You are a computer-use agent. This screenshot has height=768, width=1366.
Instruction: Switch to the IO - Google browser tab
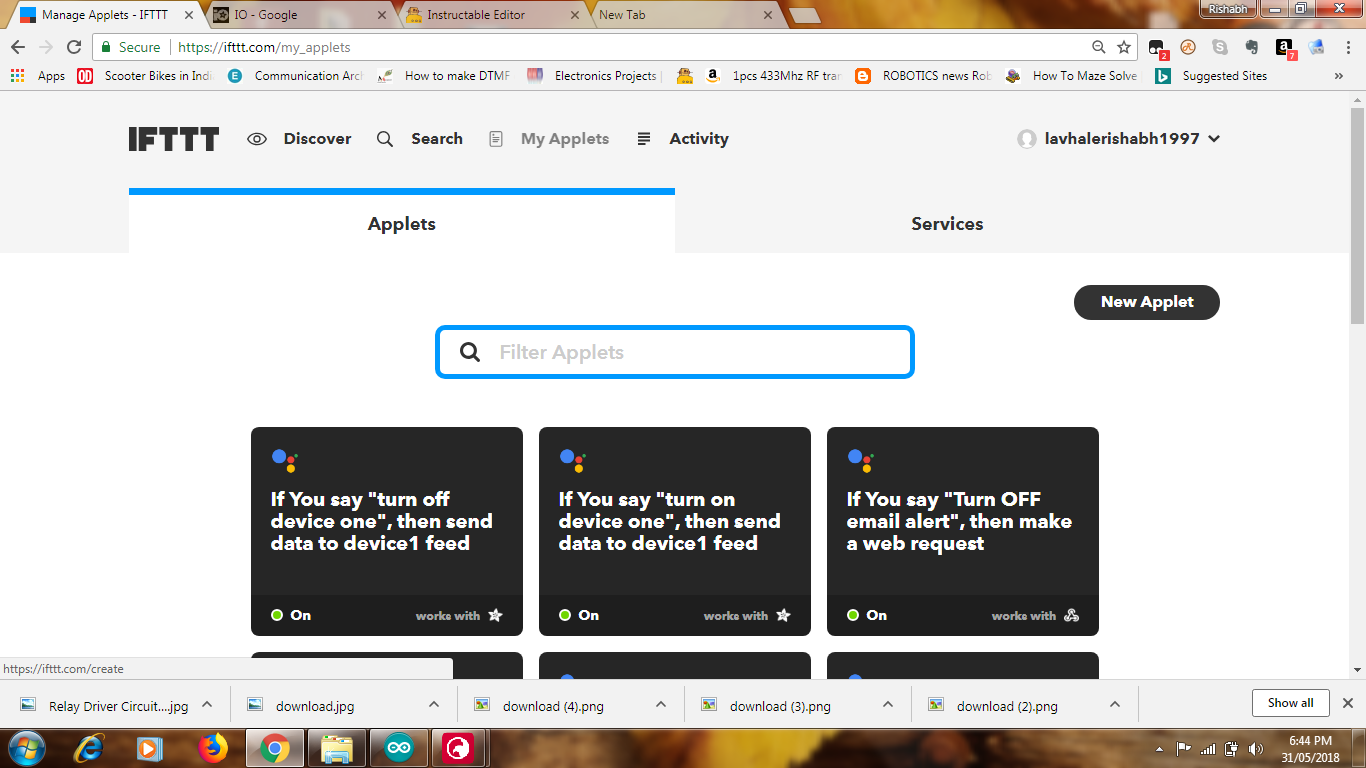[299, 15]
